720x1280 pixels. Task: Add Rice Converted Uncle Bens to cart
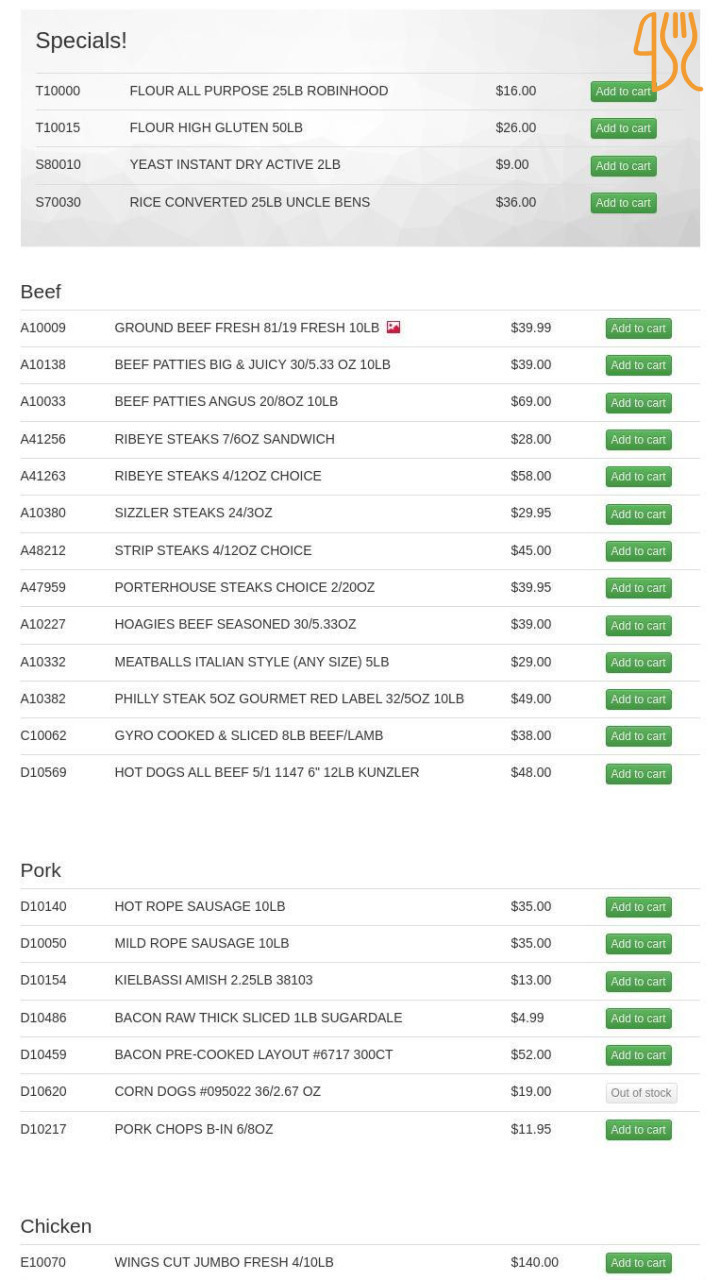coord(622,202)
